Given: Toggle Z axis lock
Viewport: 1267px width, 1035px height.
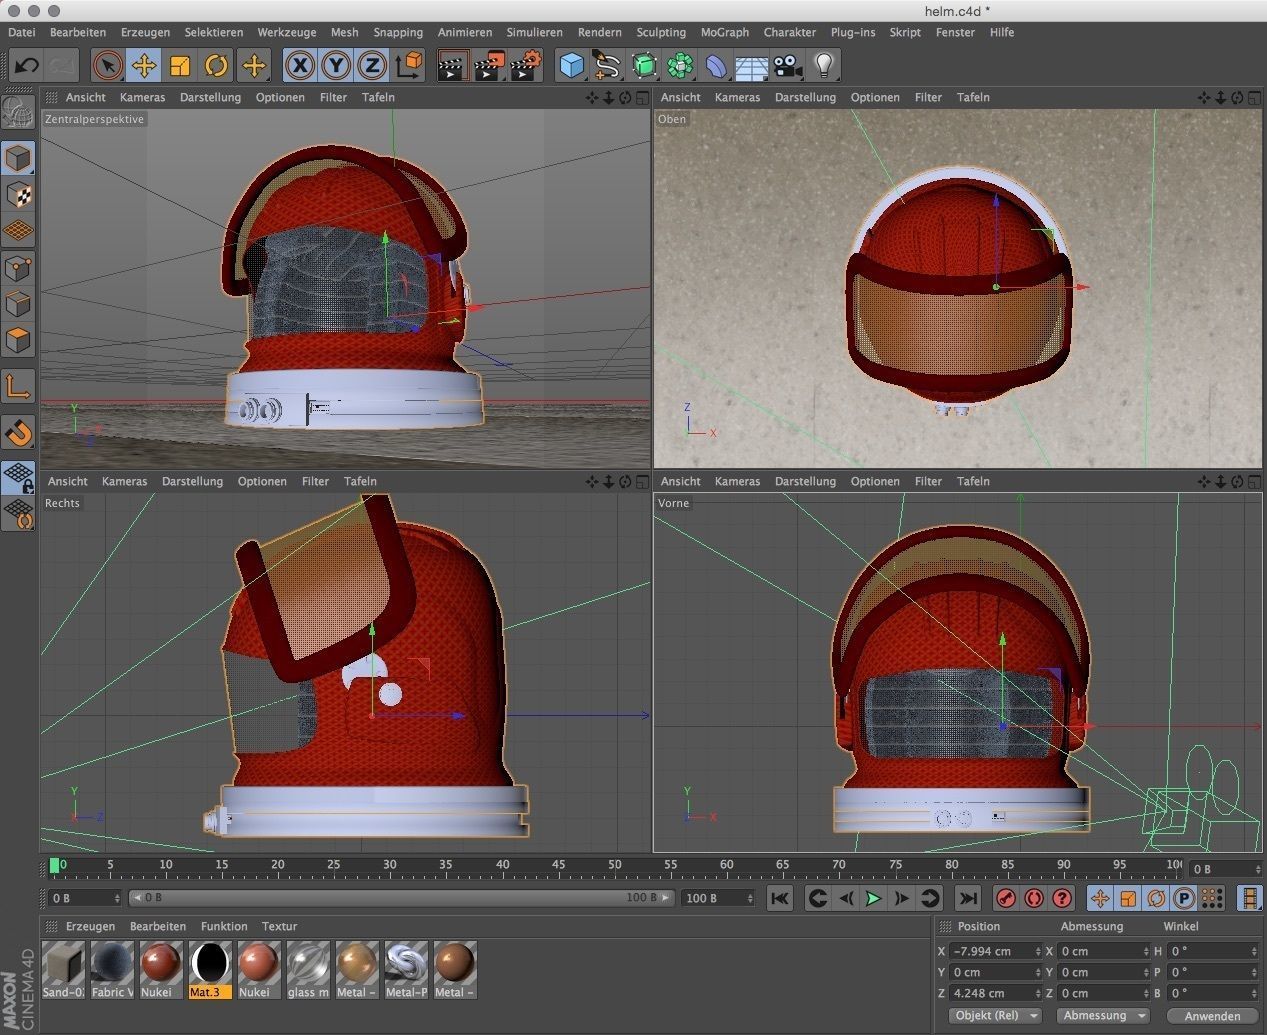Looking at the screenshot, I should [372, 66].
